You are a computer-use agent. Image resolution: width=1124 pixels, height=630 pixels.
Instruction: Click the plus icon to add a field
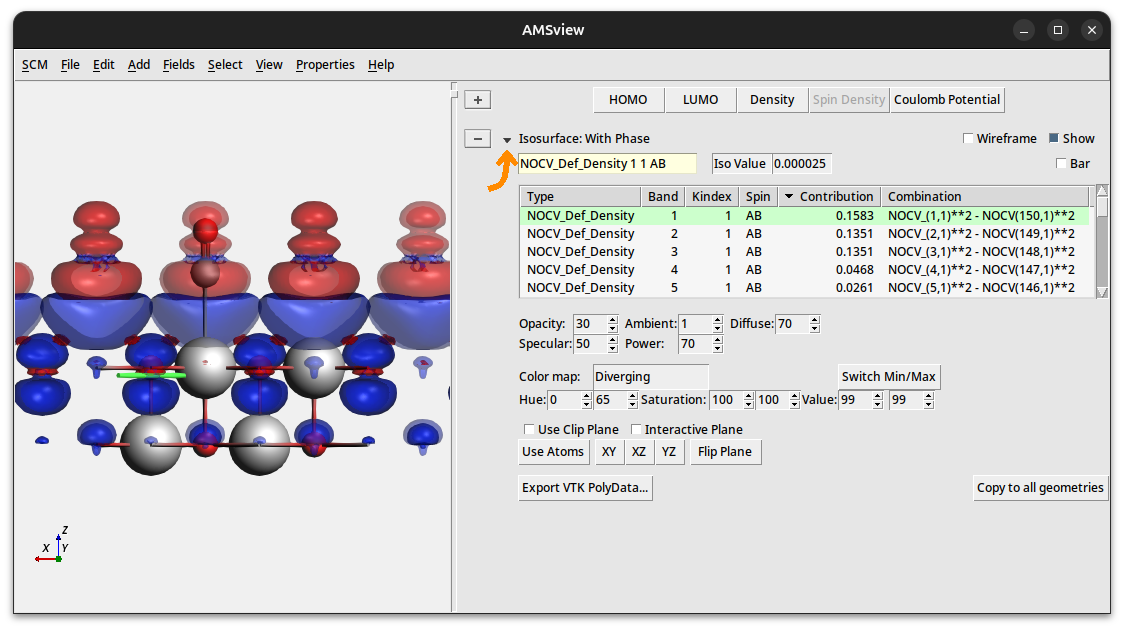tap(478, 99)
